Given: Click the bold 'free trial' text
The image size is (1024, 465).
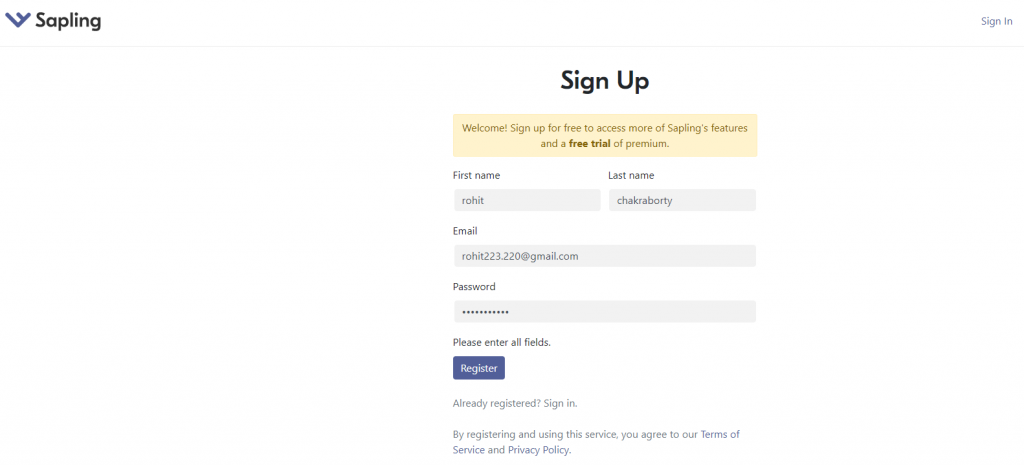Looking at the screenshot, I should [589, 143].
